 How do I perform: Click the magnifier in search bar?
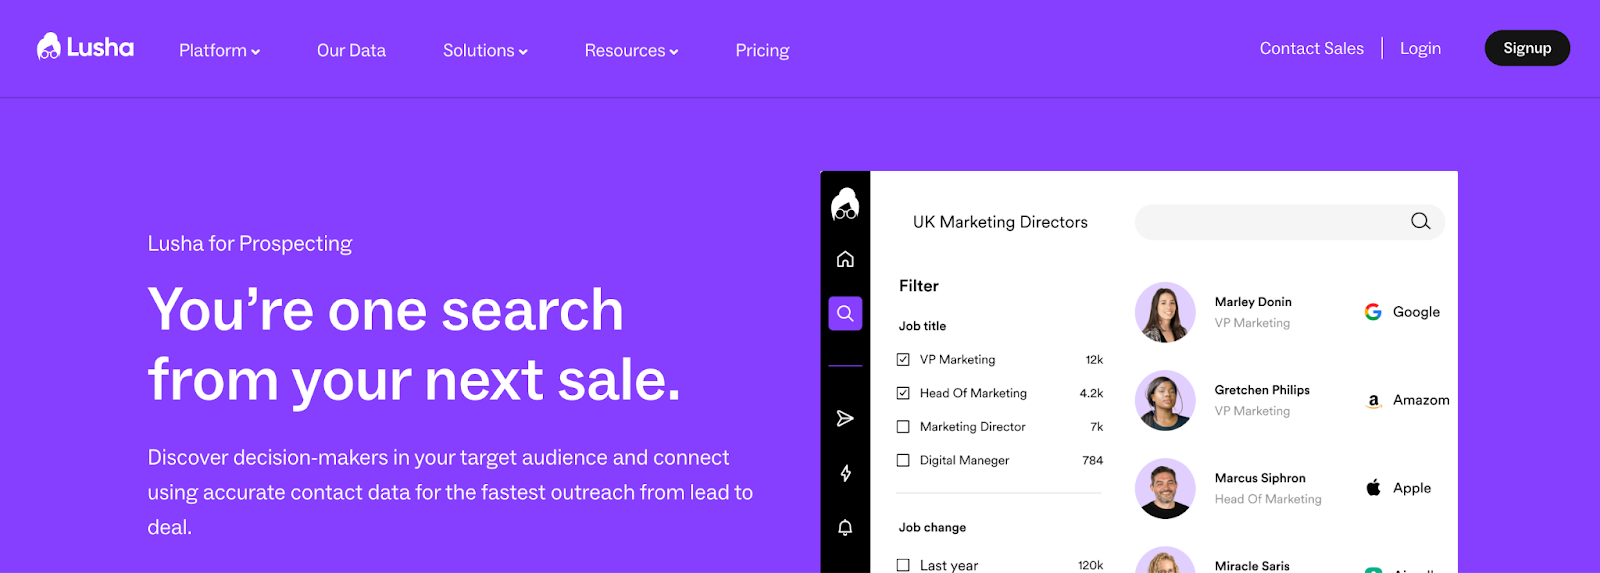click(1420, 222)
